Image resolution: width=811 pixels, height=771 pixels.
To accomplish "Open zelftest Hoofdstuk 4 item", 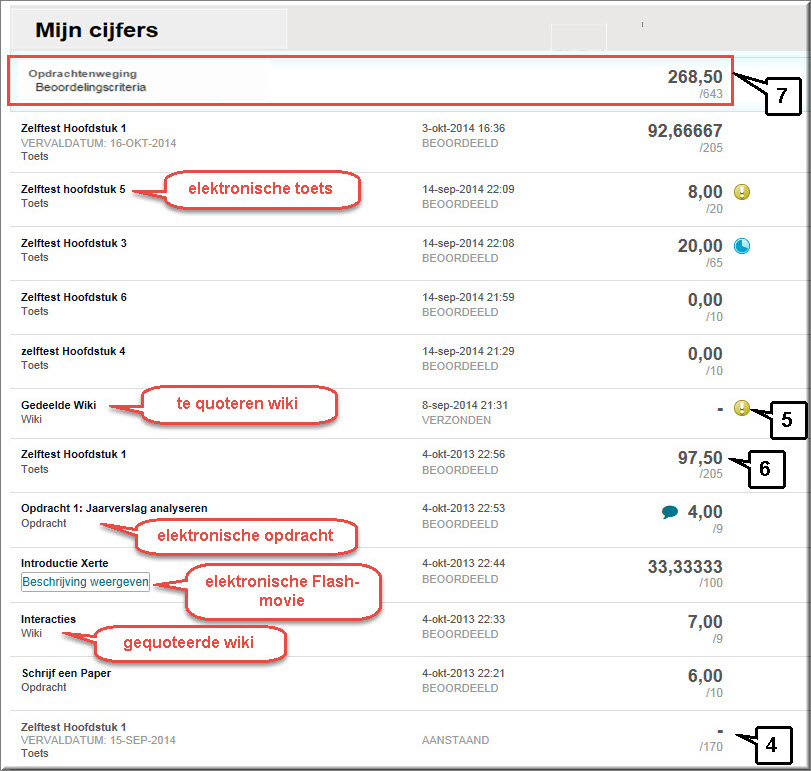I will (73, 351).
